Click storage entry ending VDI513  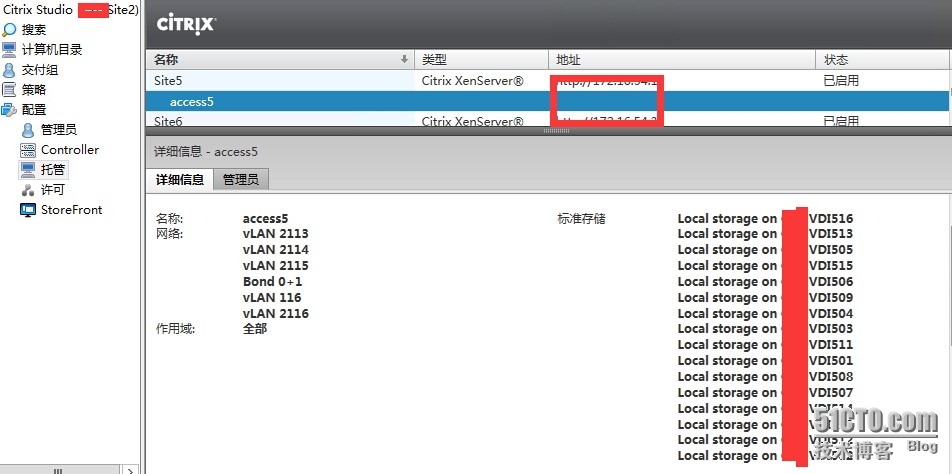click(x=765, y=234)
